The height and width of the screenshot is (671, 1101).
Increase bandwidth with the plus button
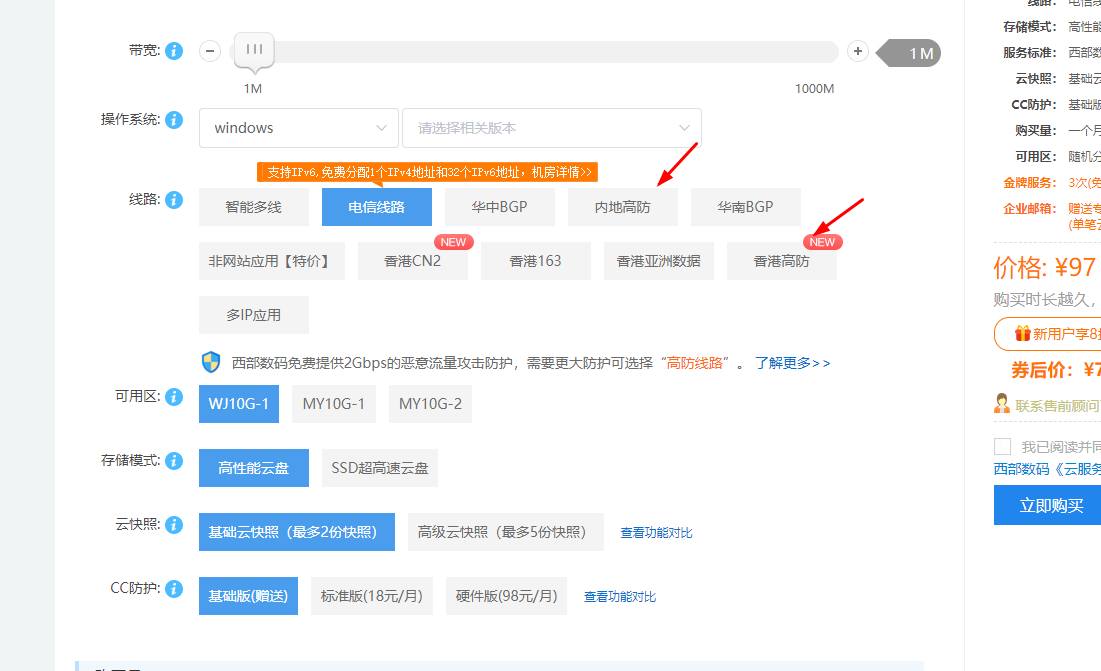point(857,52)
